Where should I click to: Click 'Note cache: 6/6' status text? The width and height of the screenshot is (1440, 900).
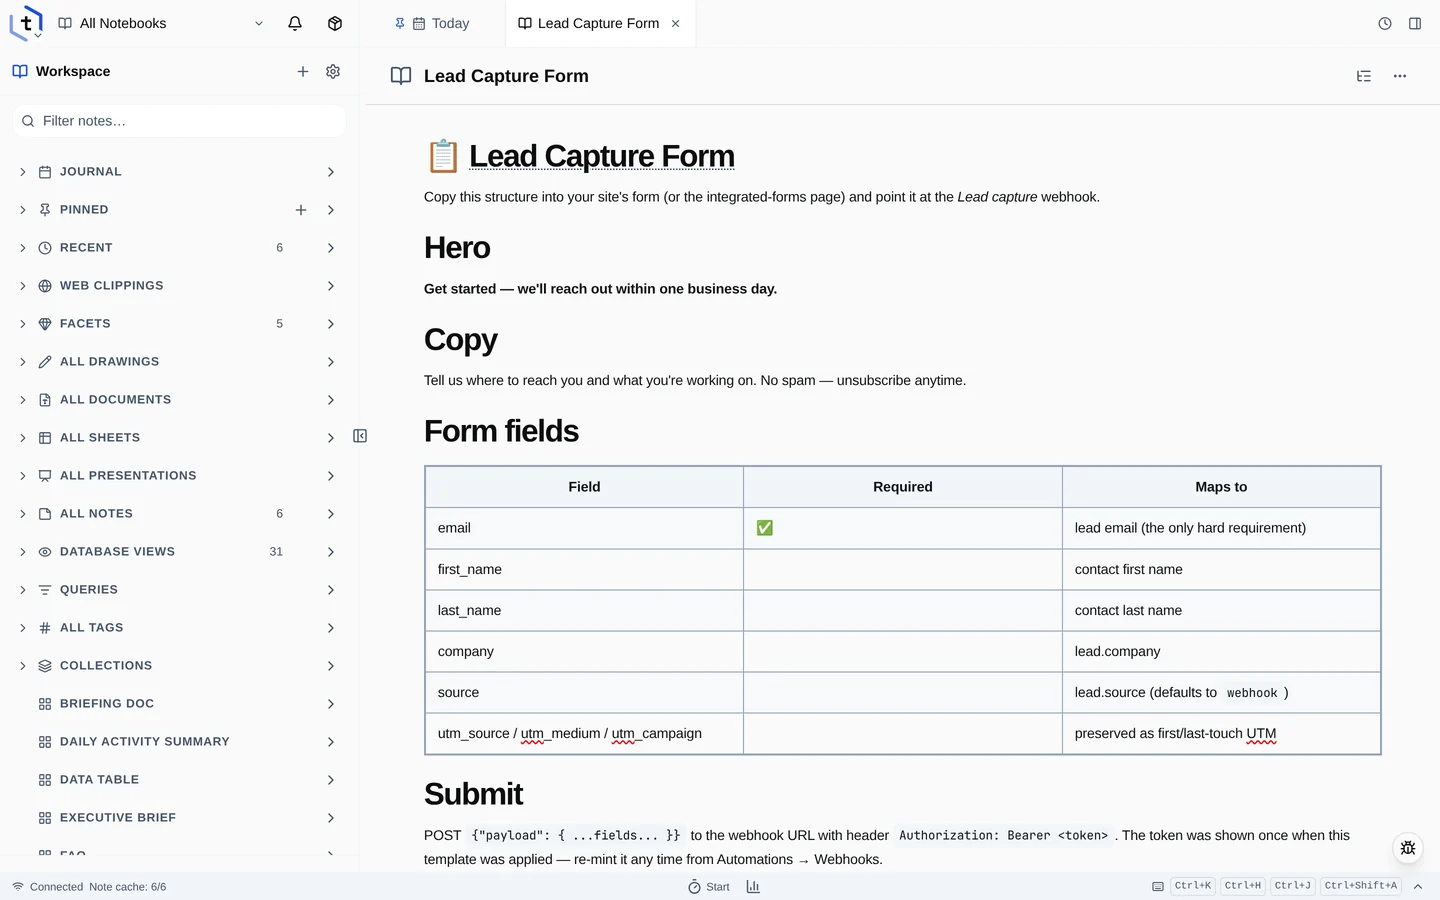click(x=128, y=887)
